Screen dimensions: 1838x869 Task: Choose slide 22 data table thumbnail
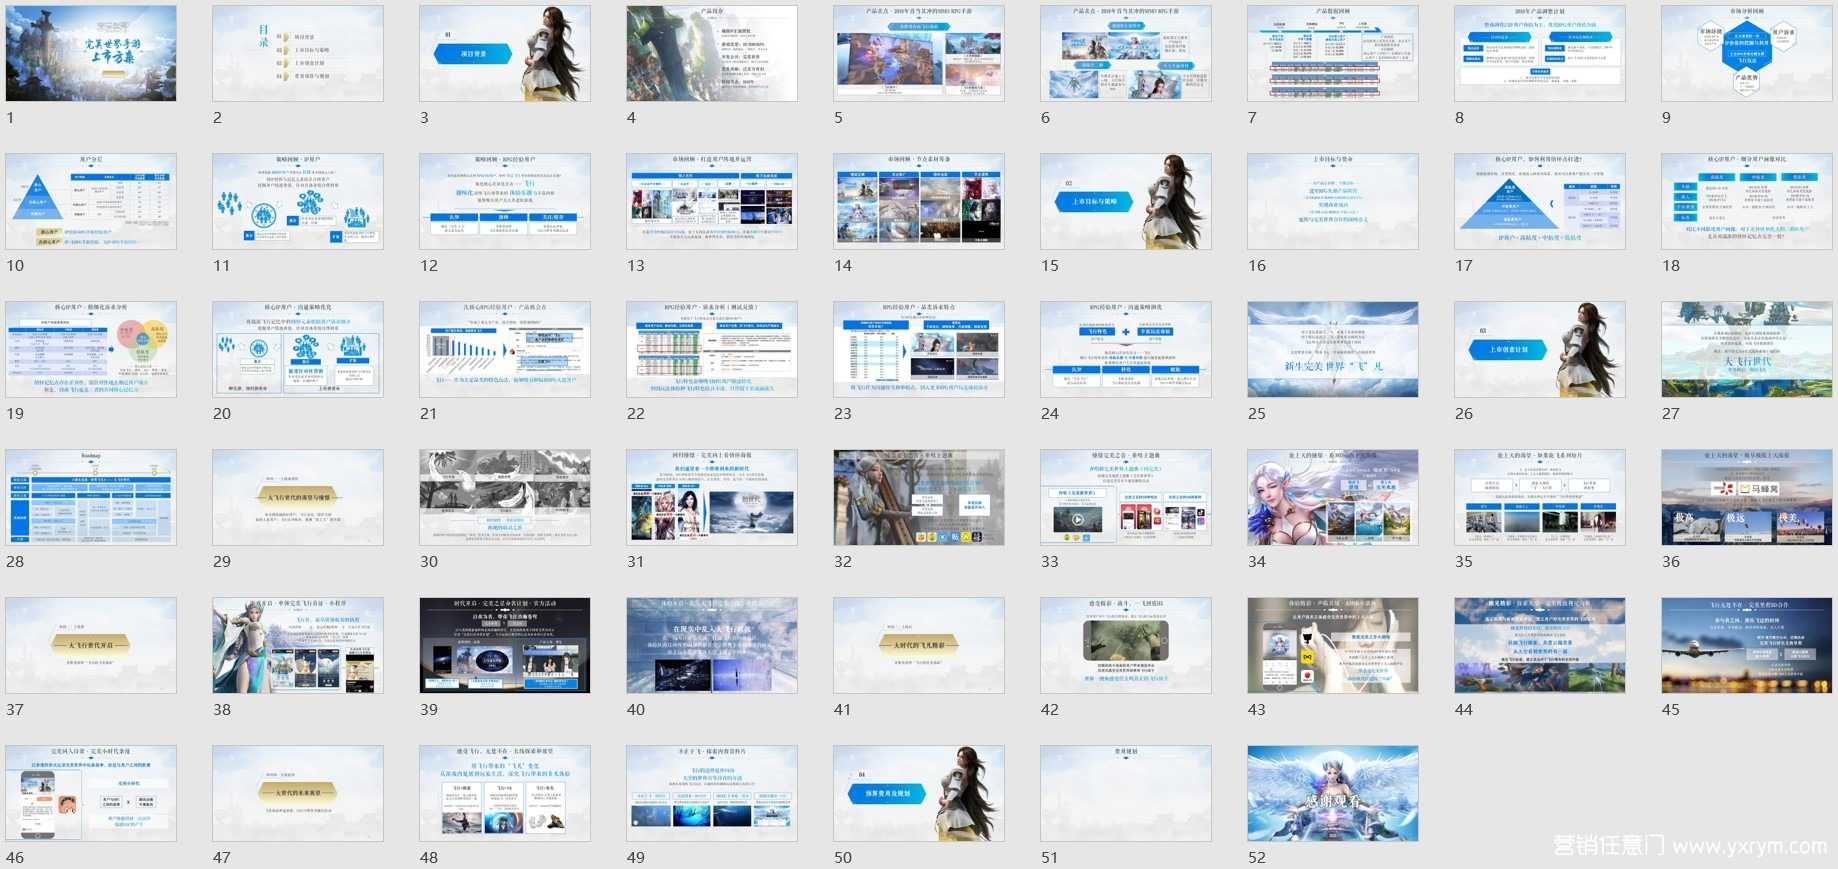coord(712,349)
